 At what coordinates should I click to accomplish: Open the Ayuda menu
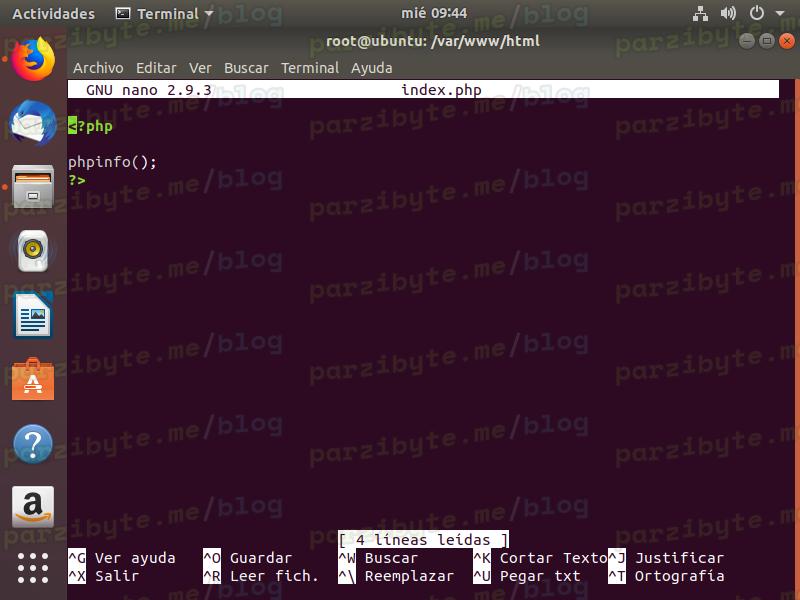372,68
